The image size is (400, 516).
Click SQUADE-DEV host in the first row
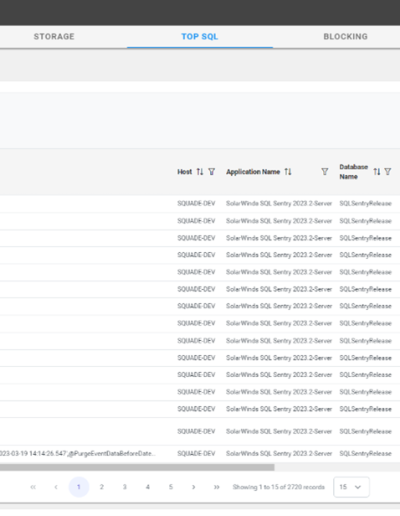tap(196, 203)
